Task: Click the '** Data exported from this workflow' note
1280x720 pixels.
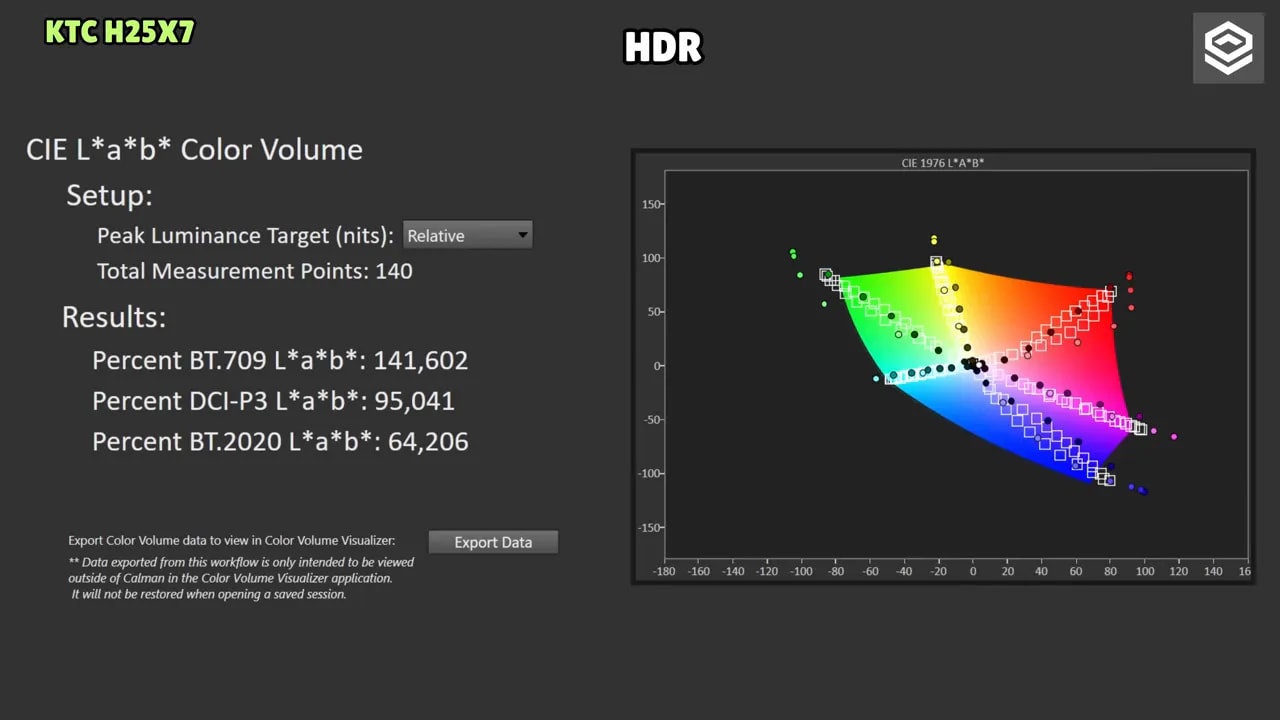Action: [241, 578]
